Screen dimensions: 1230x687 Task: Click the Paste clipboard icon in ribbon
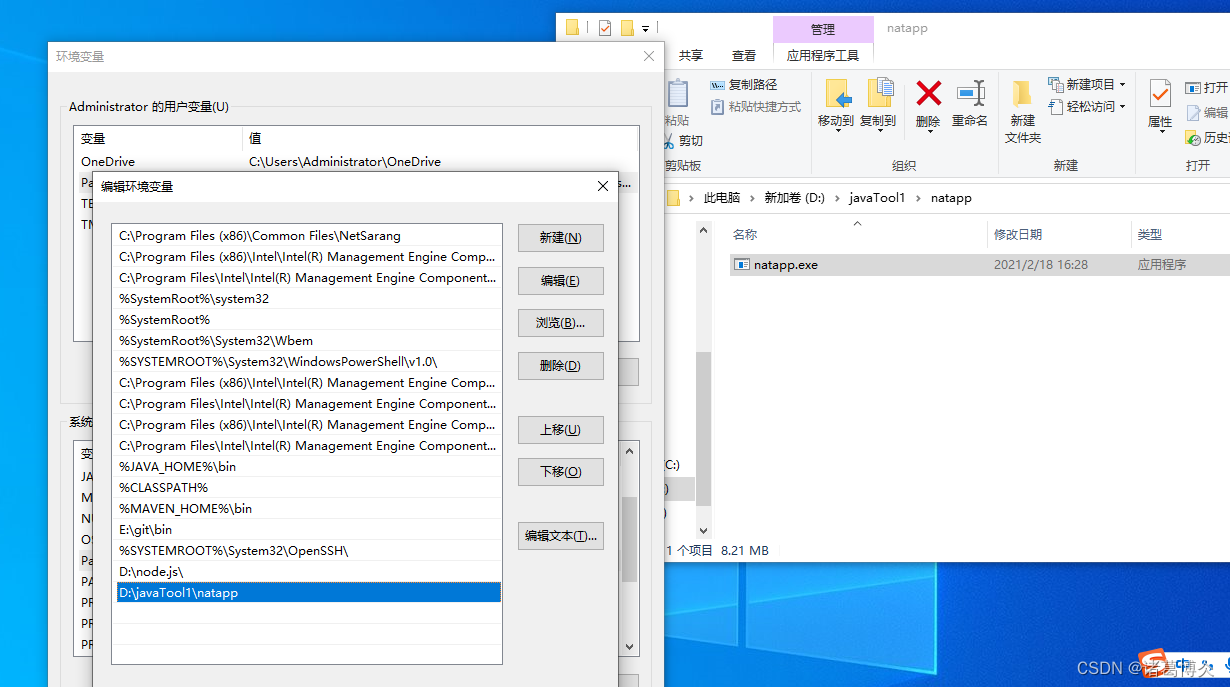678,94
